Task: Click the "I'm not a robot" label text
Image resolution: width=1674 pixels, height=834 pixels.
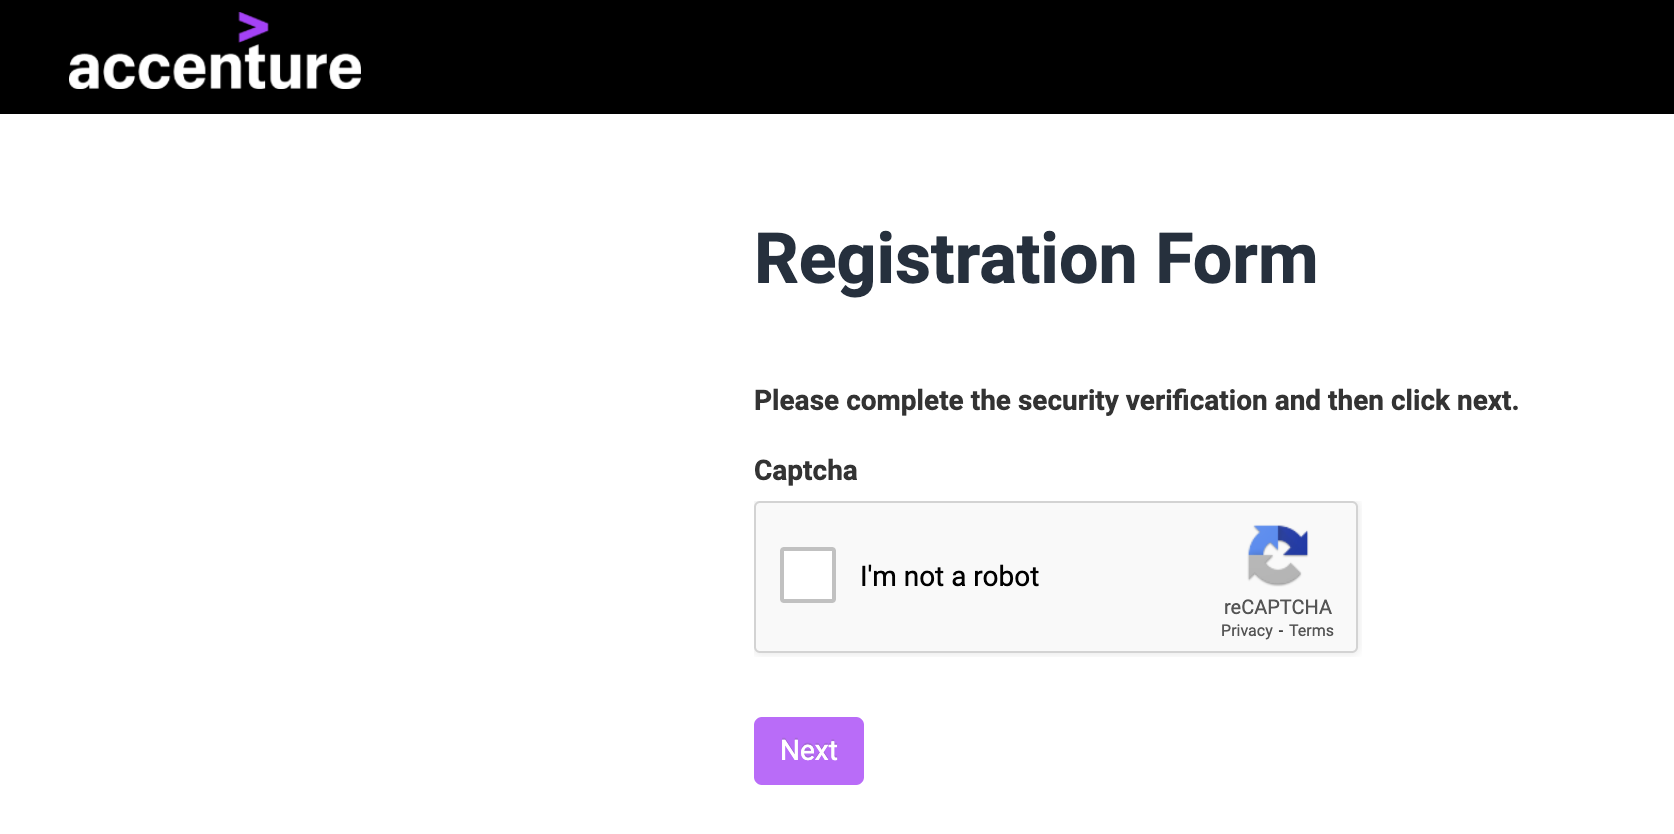Action: (949, 576)
